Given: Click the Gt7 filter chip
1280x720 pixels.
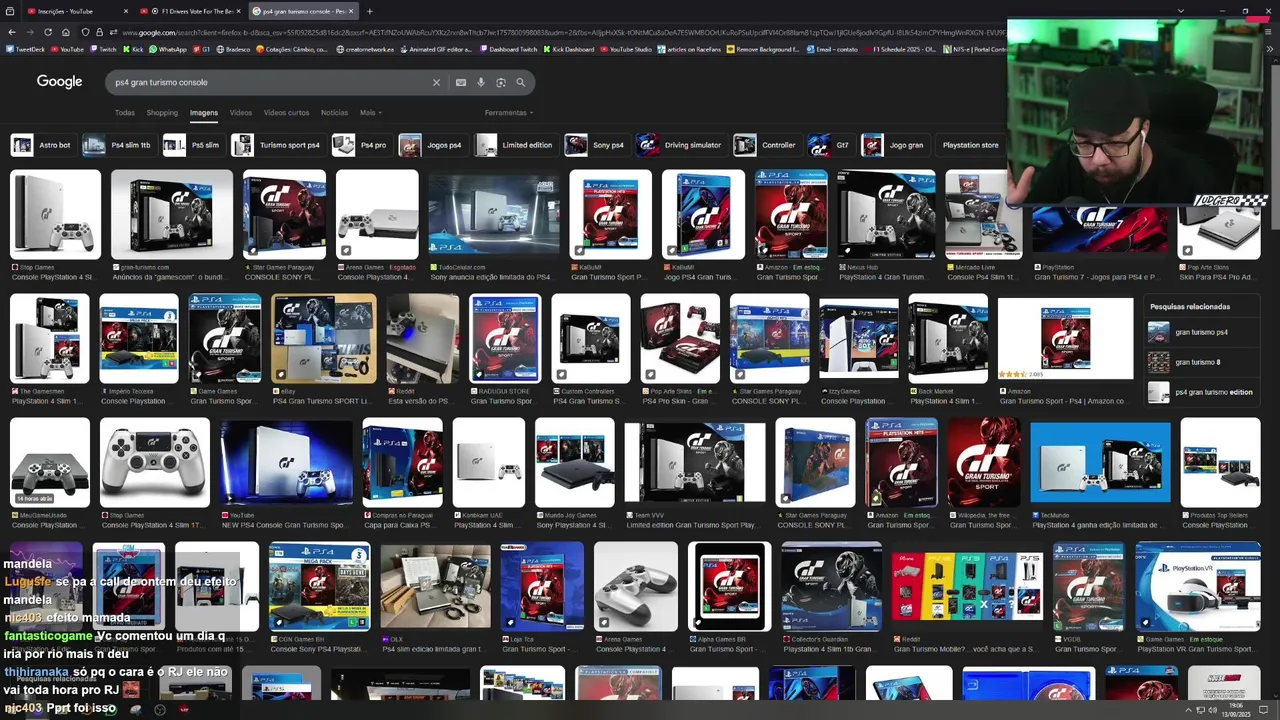Looking at the screenshot, I should [830, 145].
